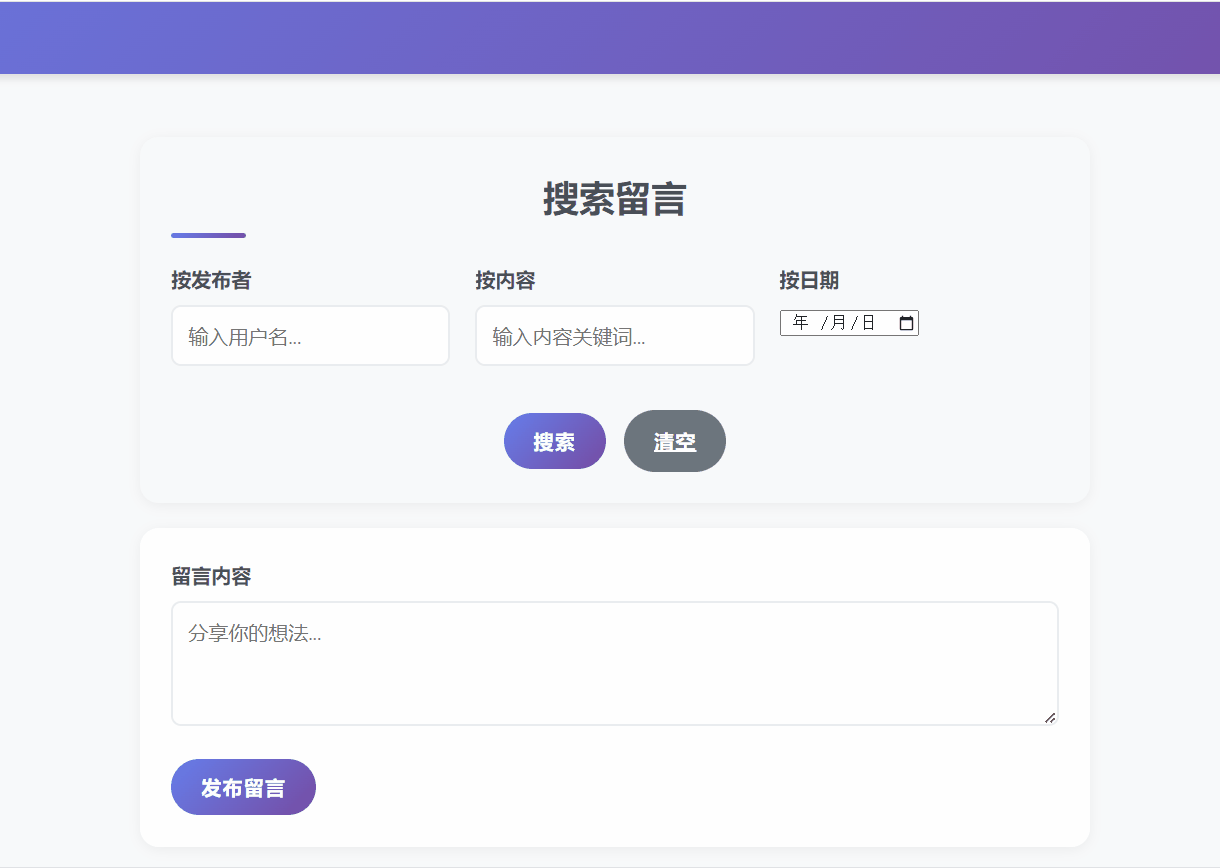This screenshot has height=868, width=1220.
Task: Click the 按日期 field label
Action: click(x=810, y=280)
